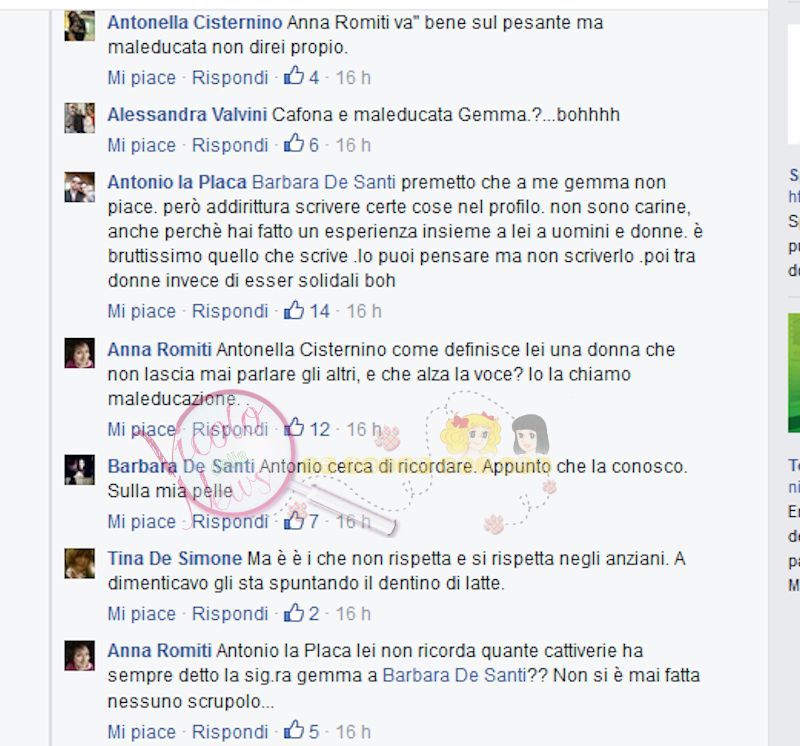Click the thumbs-up icon with 14 likes
This screenshot has width=800, height=746.
294,310
